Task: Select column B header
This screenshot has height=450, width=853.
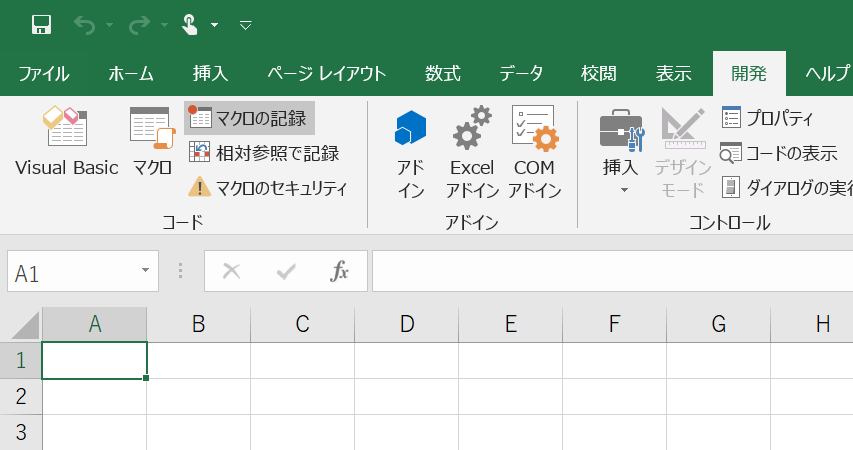Action: coord(199,324)
